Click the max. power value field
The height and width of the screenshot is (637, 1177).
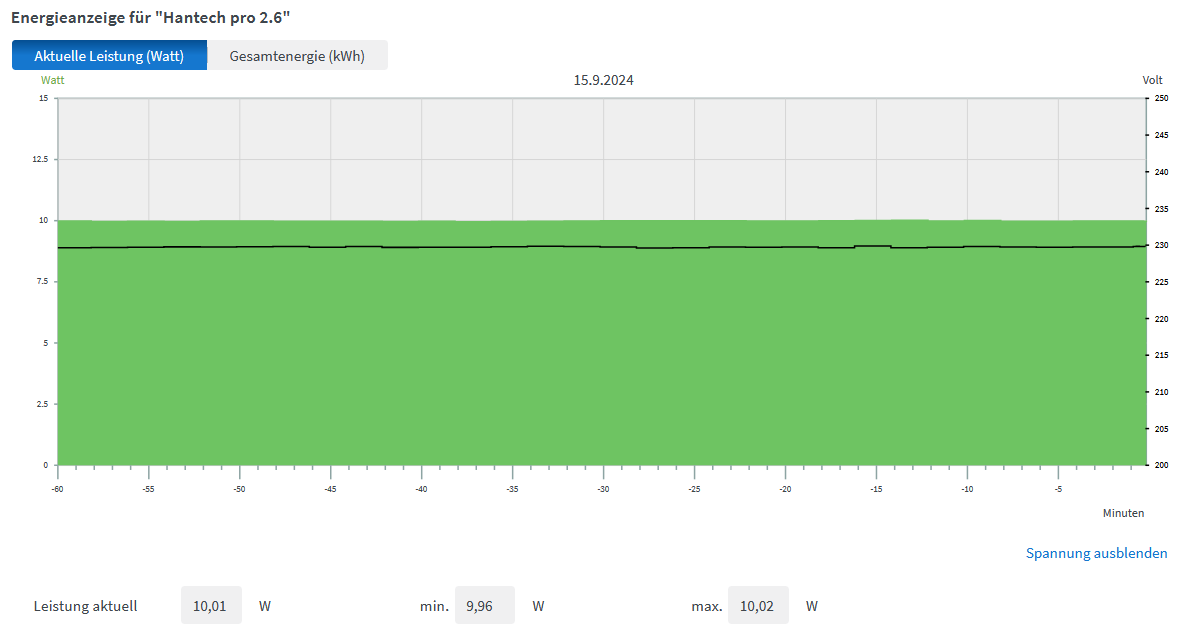pyautogui.click(x=758, y=606)
